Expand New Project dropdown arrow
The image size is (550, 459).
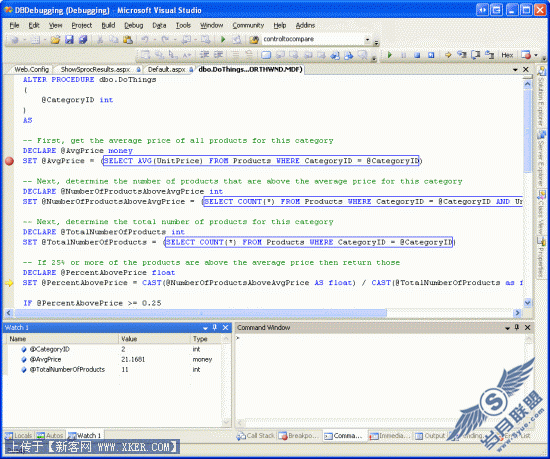click(25, 40)
